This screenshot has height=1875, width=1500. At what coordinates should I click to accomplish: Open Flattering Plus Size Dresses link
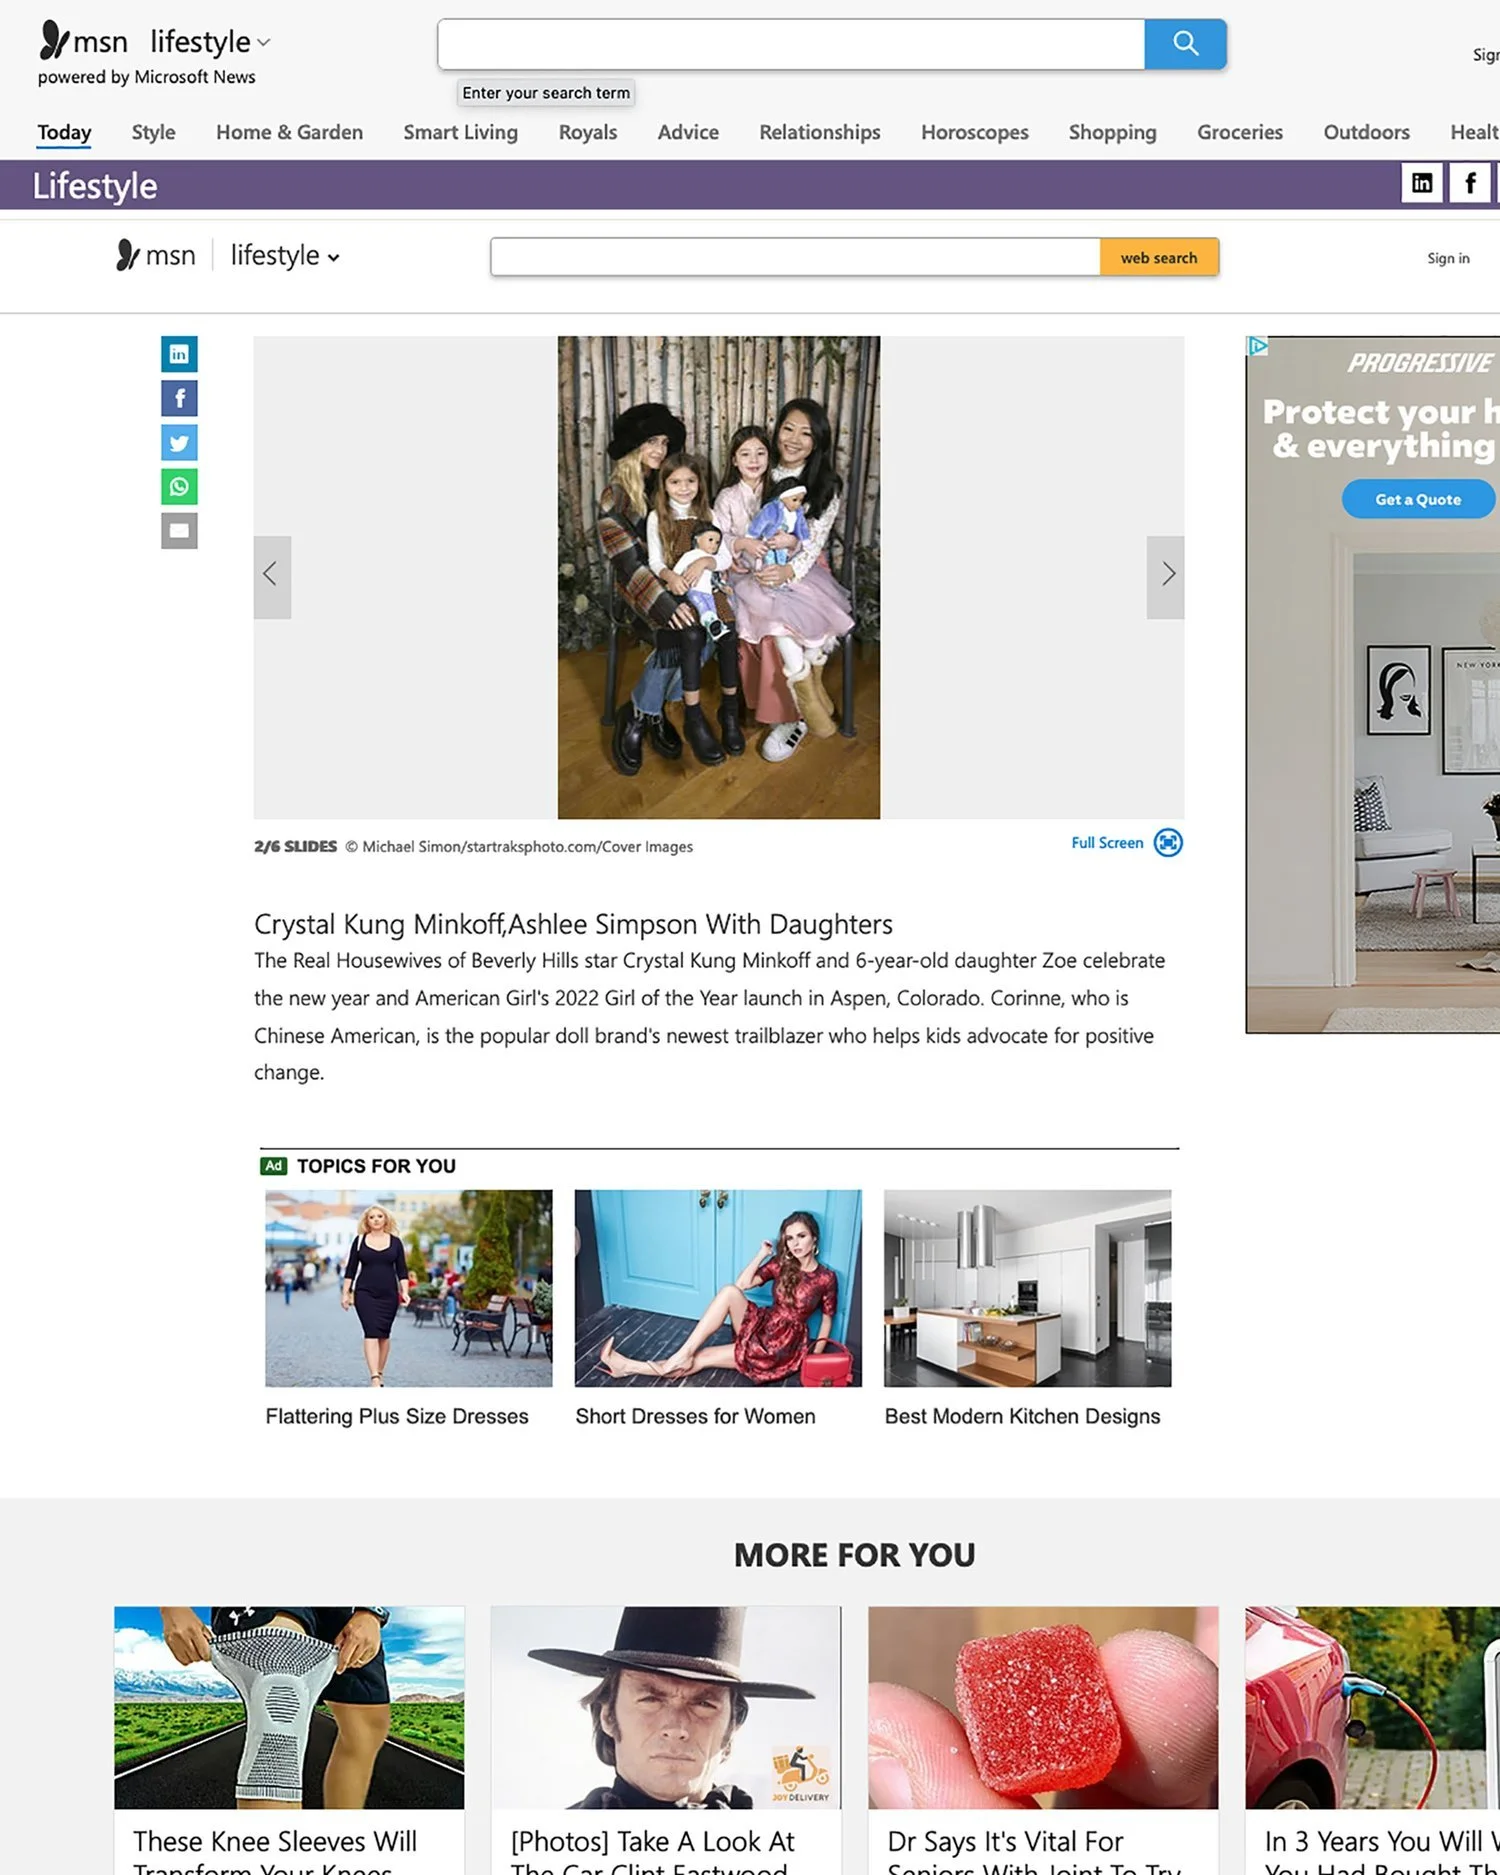click(x=397, y=1416)
